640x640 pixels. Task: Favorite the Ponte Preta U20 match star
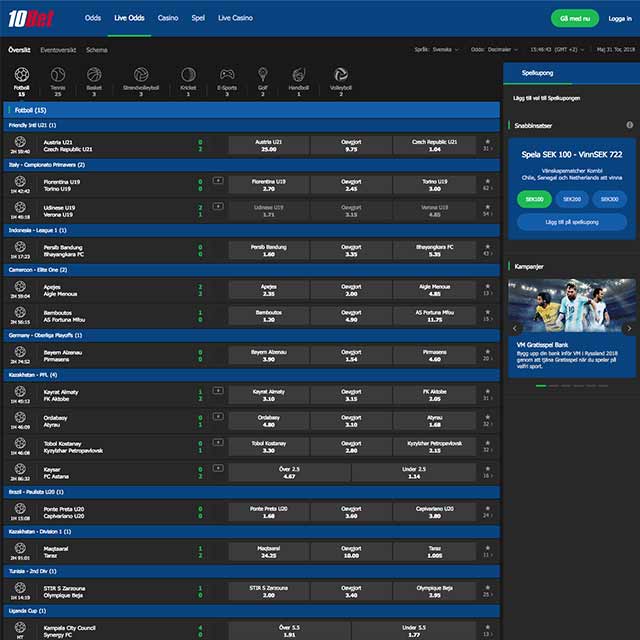tap(487, 509)
